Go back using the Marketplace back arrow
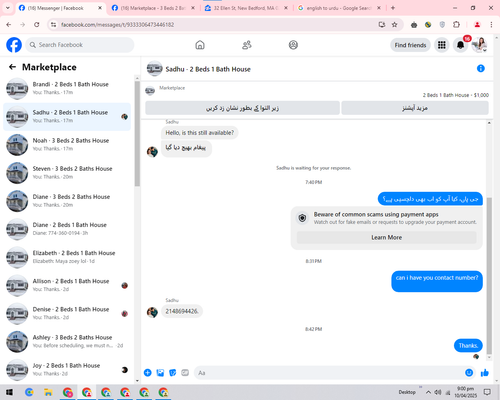 (x=12, y=67)
